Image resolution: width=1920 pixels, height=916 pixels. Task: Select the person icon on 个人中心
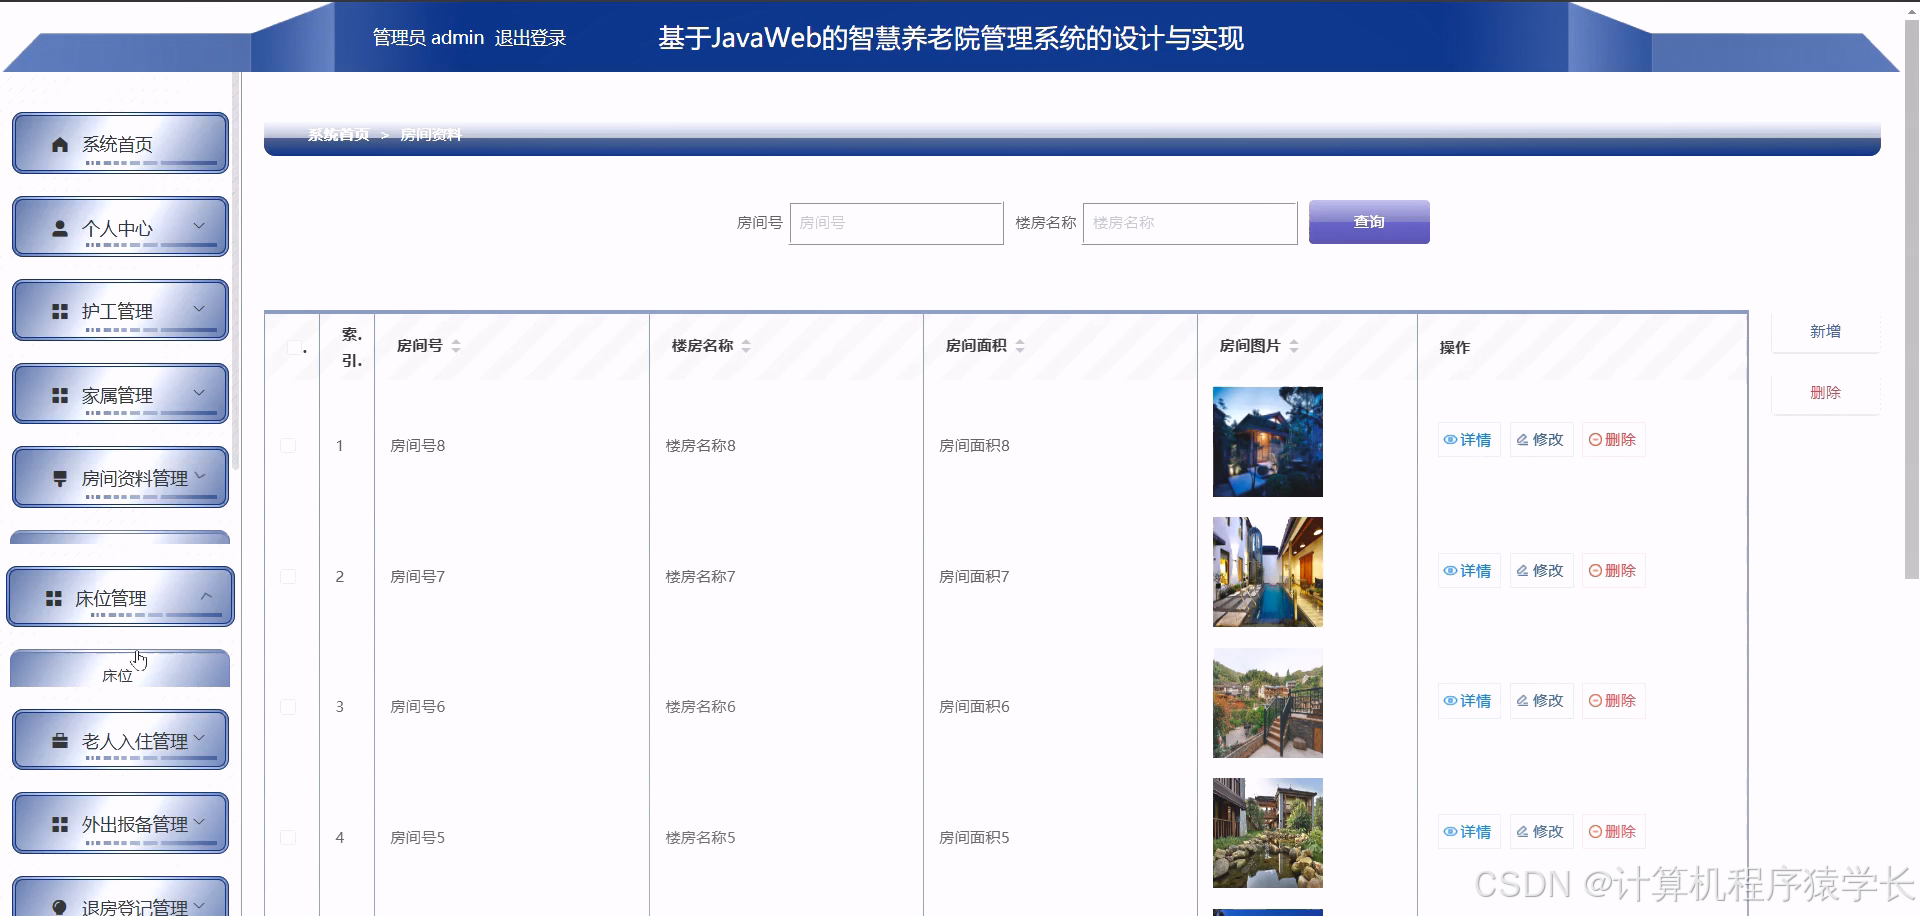click(x=58, y=227)
